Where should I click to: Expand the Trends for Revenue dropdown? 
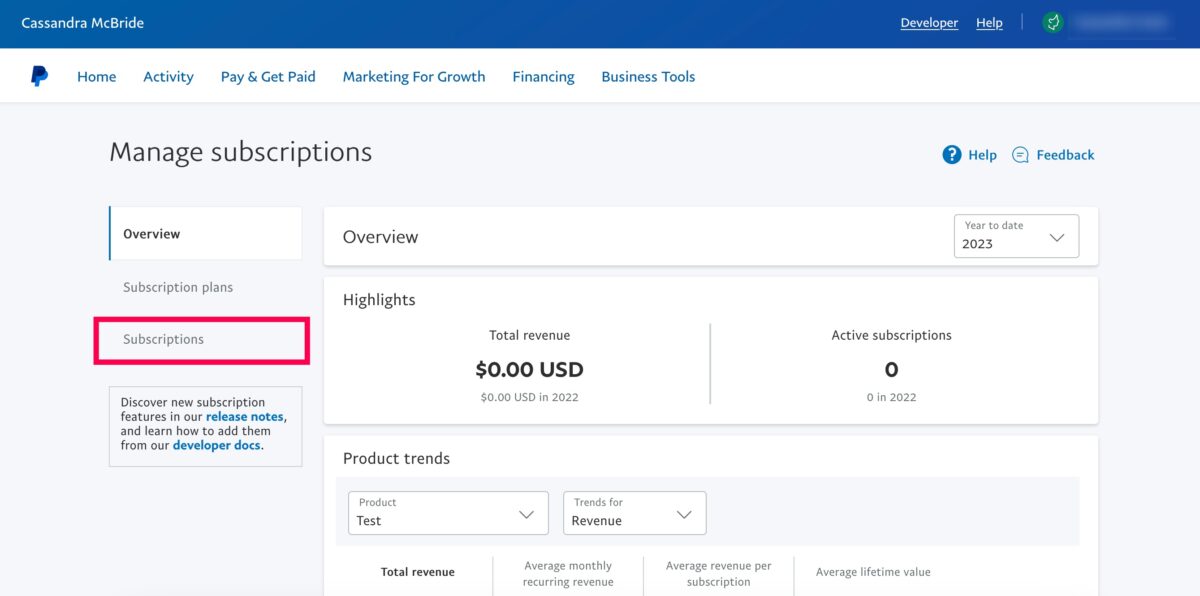634,513
